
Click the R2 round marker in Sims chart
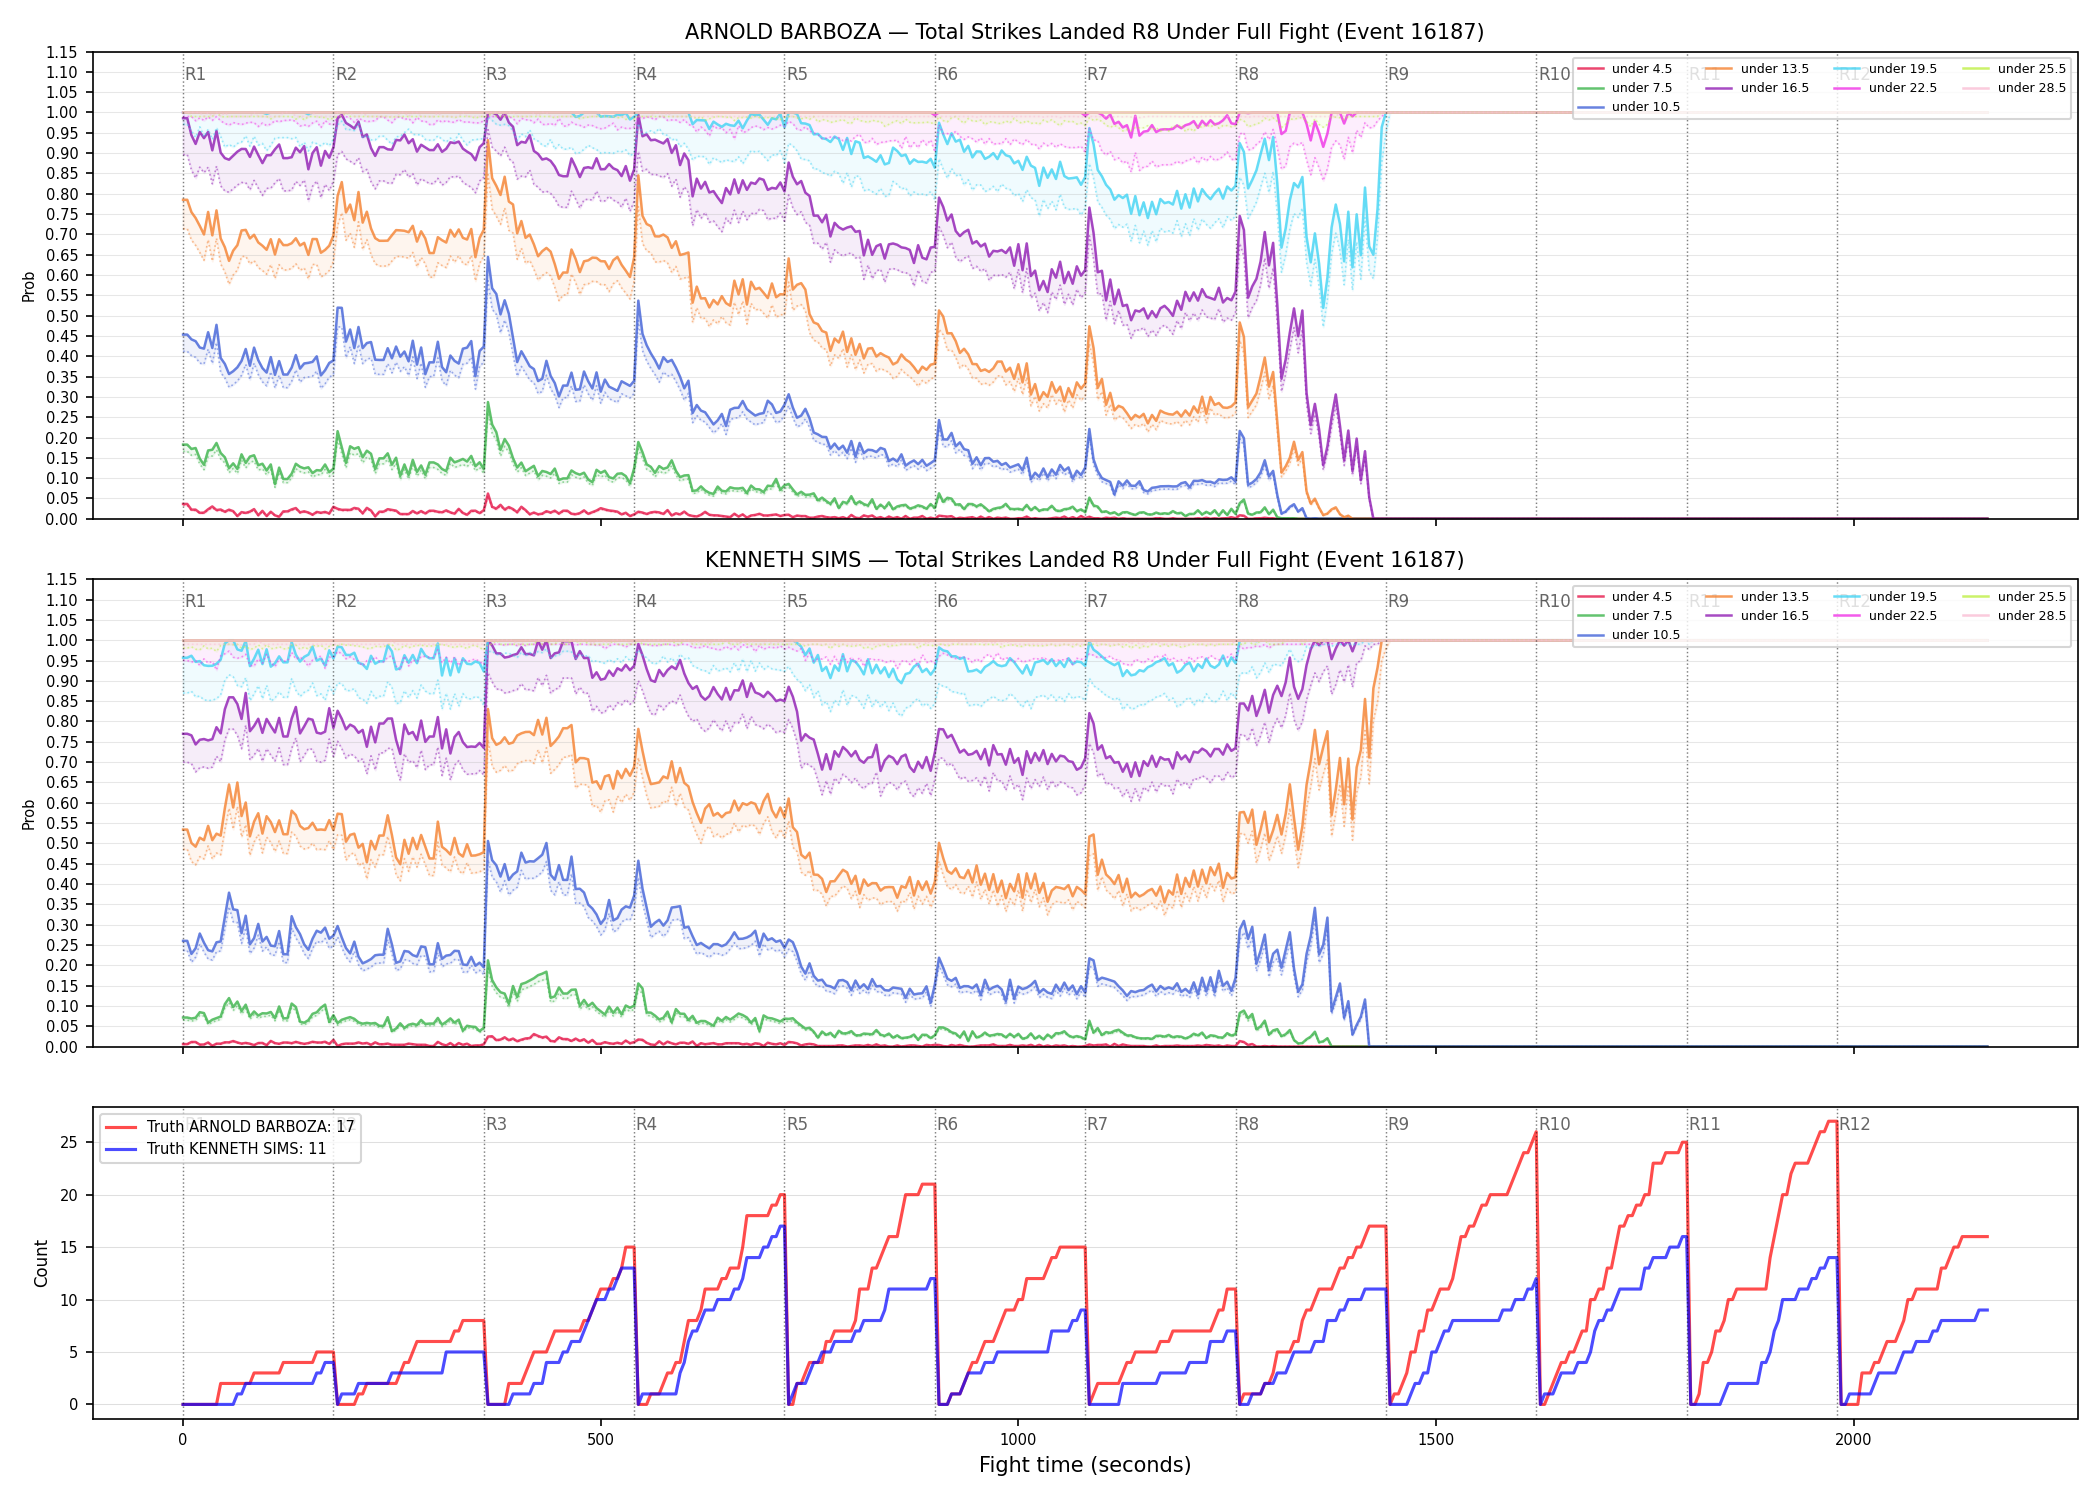[346, 601]
